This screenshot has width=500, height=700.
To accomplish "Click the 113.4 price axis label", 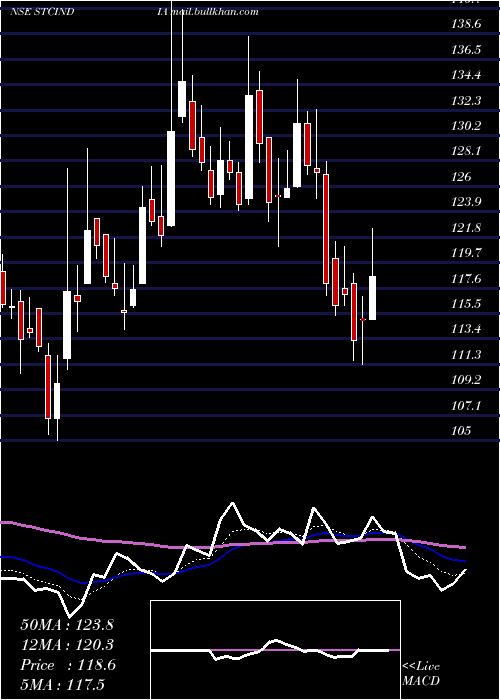I will 467,329.
